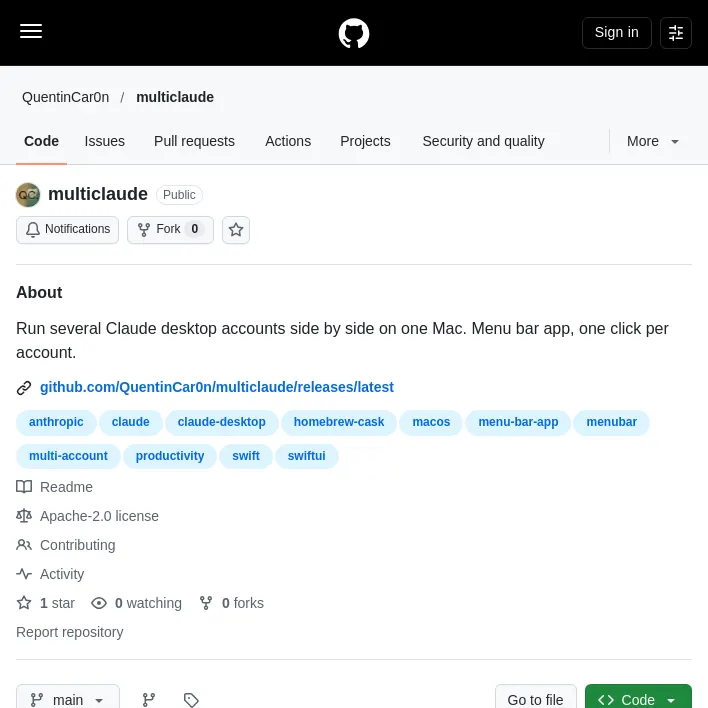Select the homebrew-cask topic tag

[x=339, y=422]
